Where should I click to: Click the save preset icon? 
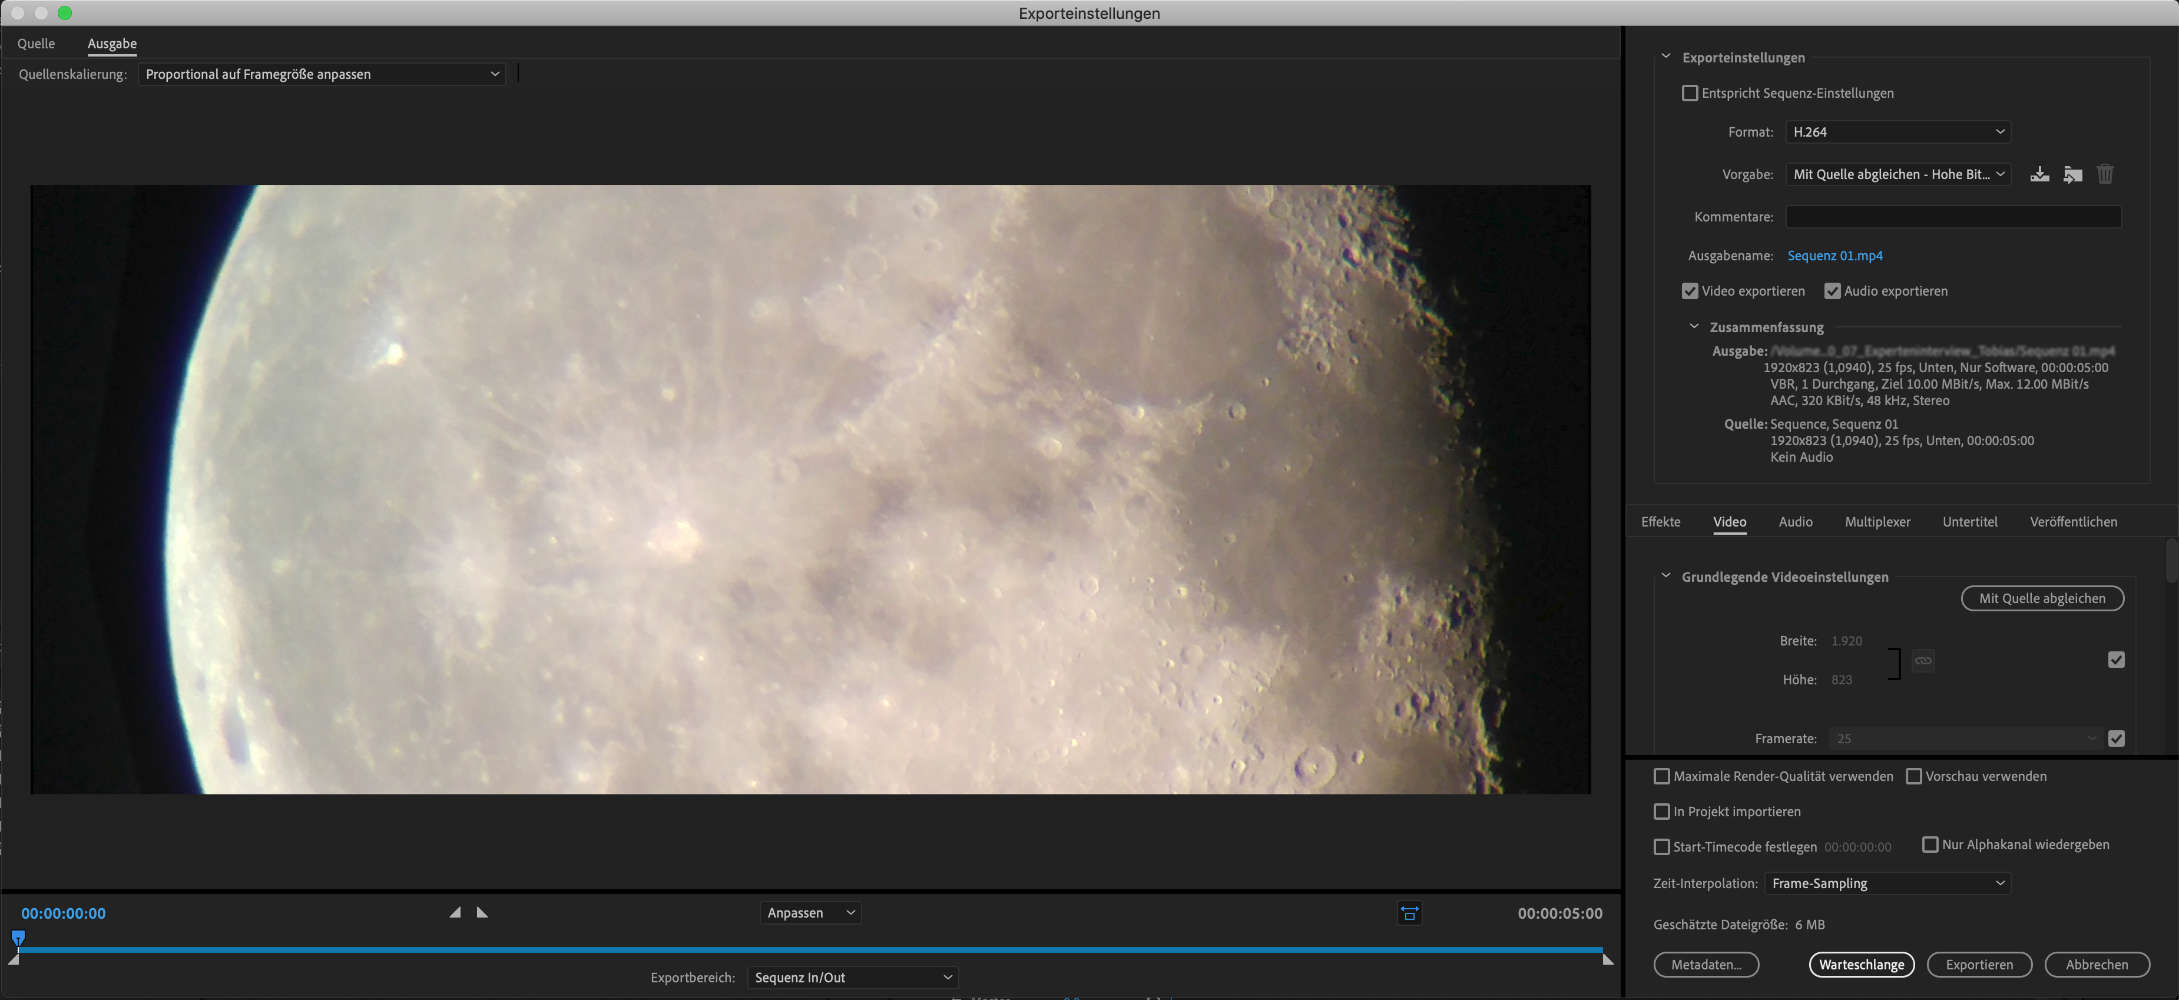pos(2039,175)
